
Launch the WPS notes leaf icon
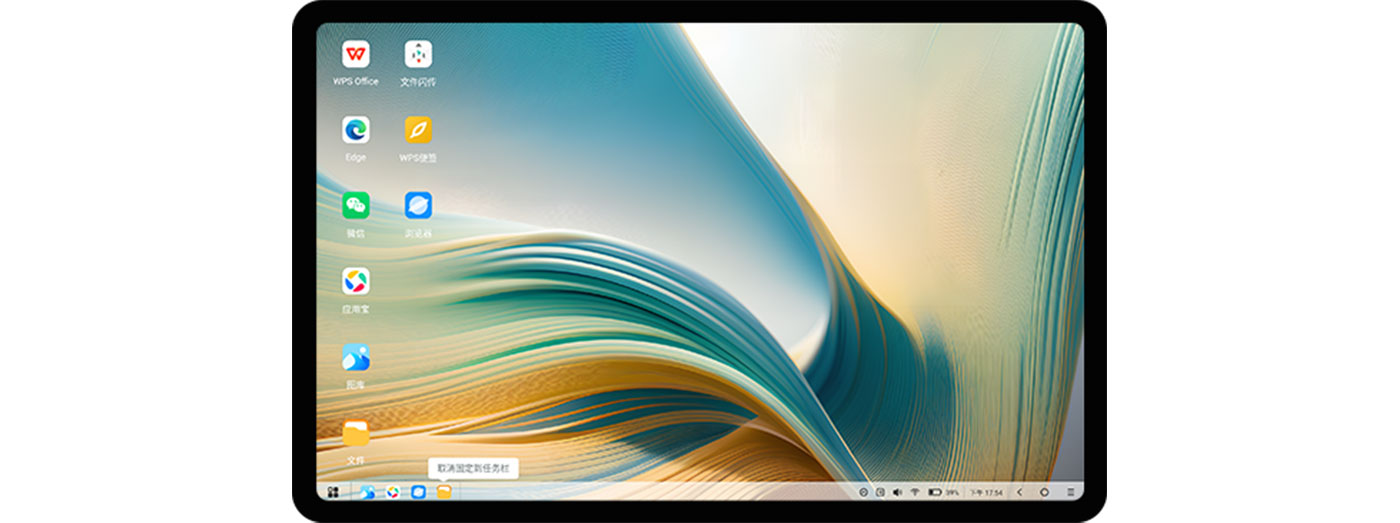coord(418,130)
